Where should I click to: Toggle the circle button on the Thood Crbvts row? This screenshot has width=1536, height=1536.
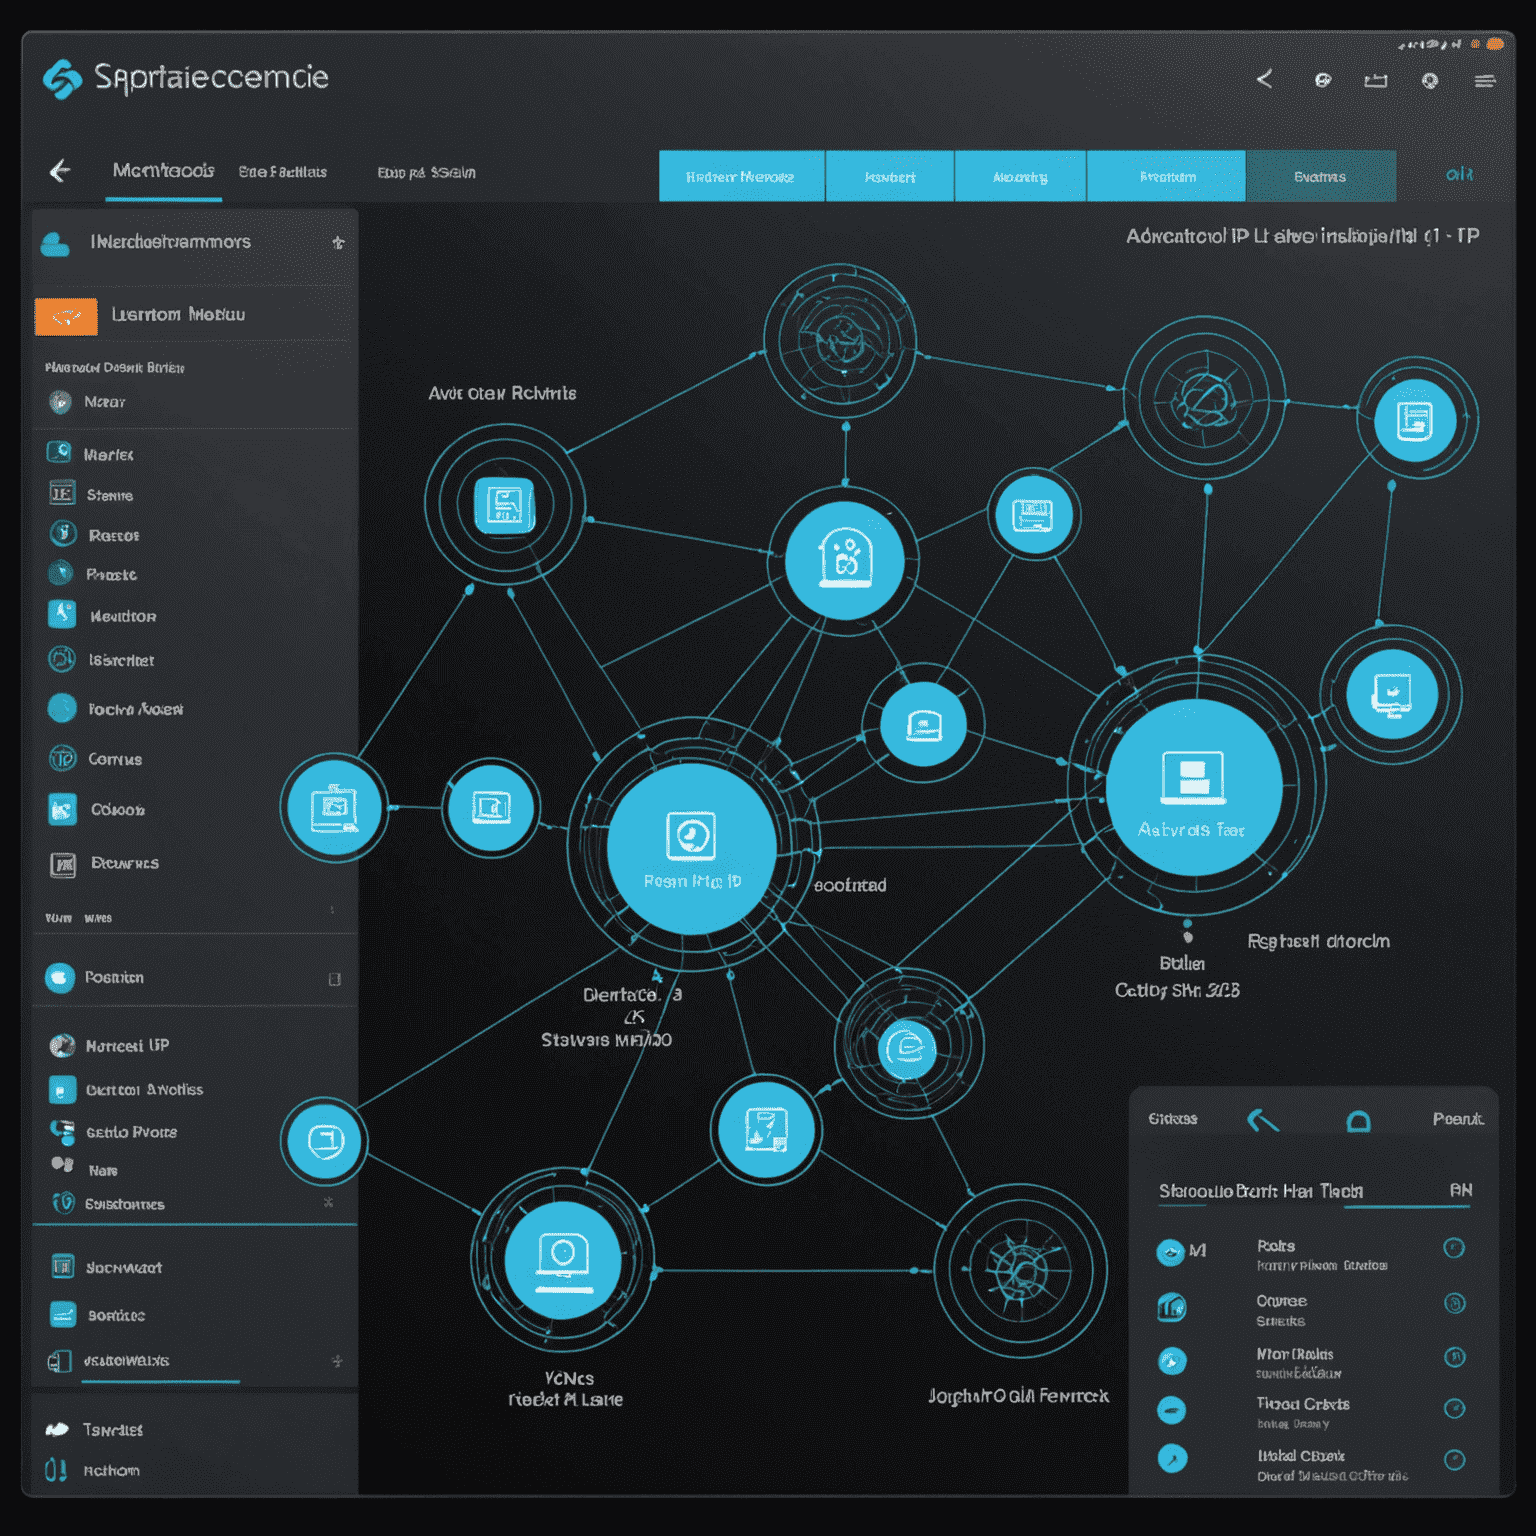[x=1455, y=1408]
